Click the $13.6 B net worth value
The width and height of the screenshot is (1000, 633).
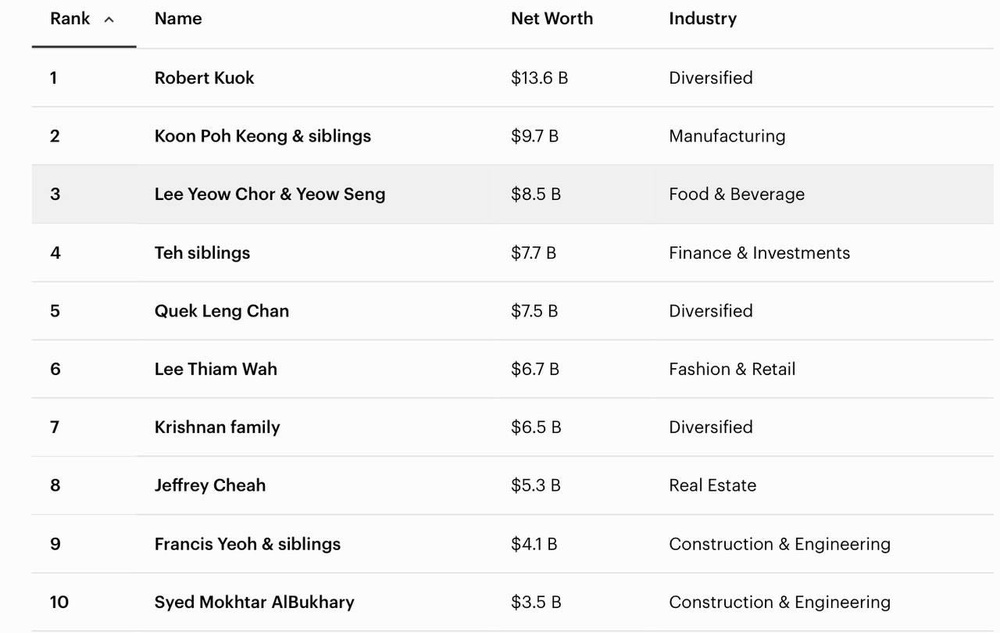(x=540, y=78)
